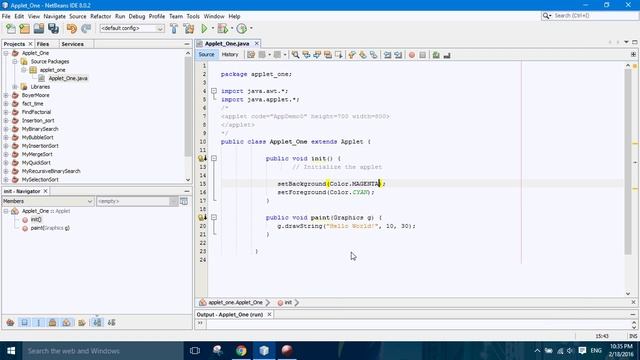Image resolution: width=640 pixels, height=360 pixels.
Task: Click the editor vertical scrollbar
Action: point(628,161)
